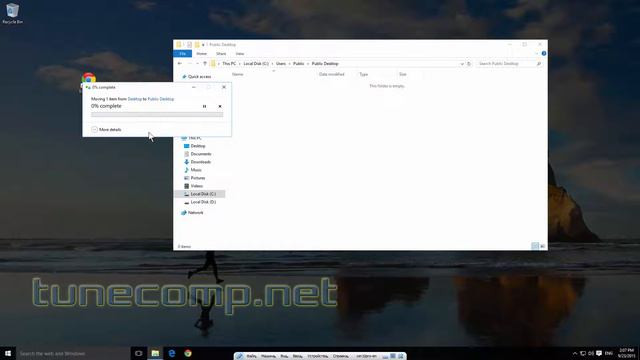Select Desktop in navigation pane
Image resolution: width=640 pixels, height=360 pixels.
coord(195,146)
